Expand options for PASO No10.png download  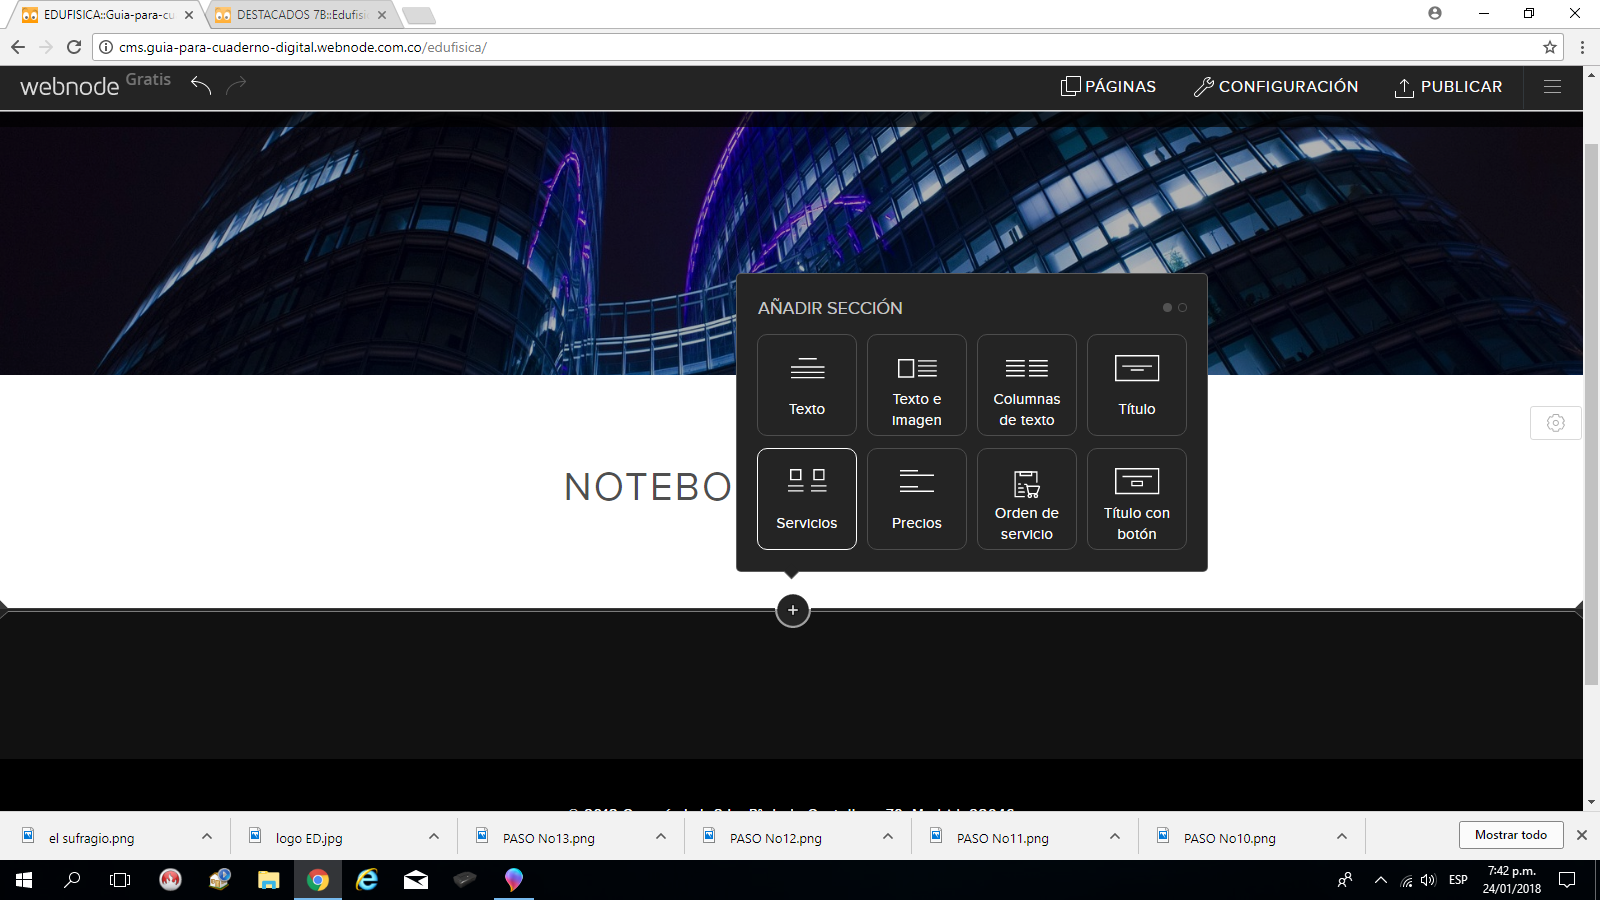tap(1342, 837)
